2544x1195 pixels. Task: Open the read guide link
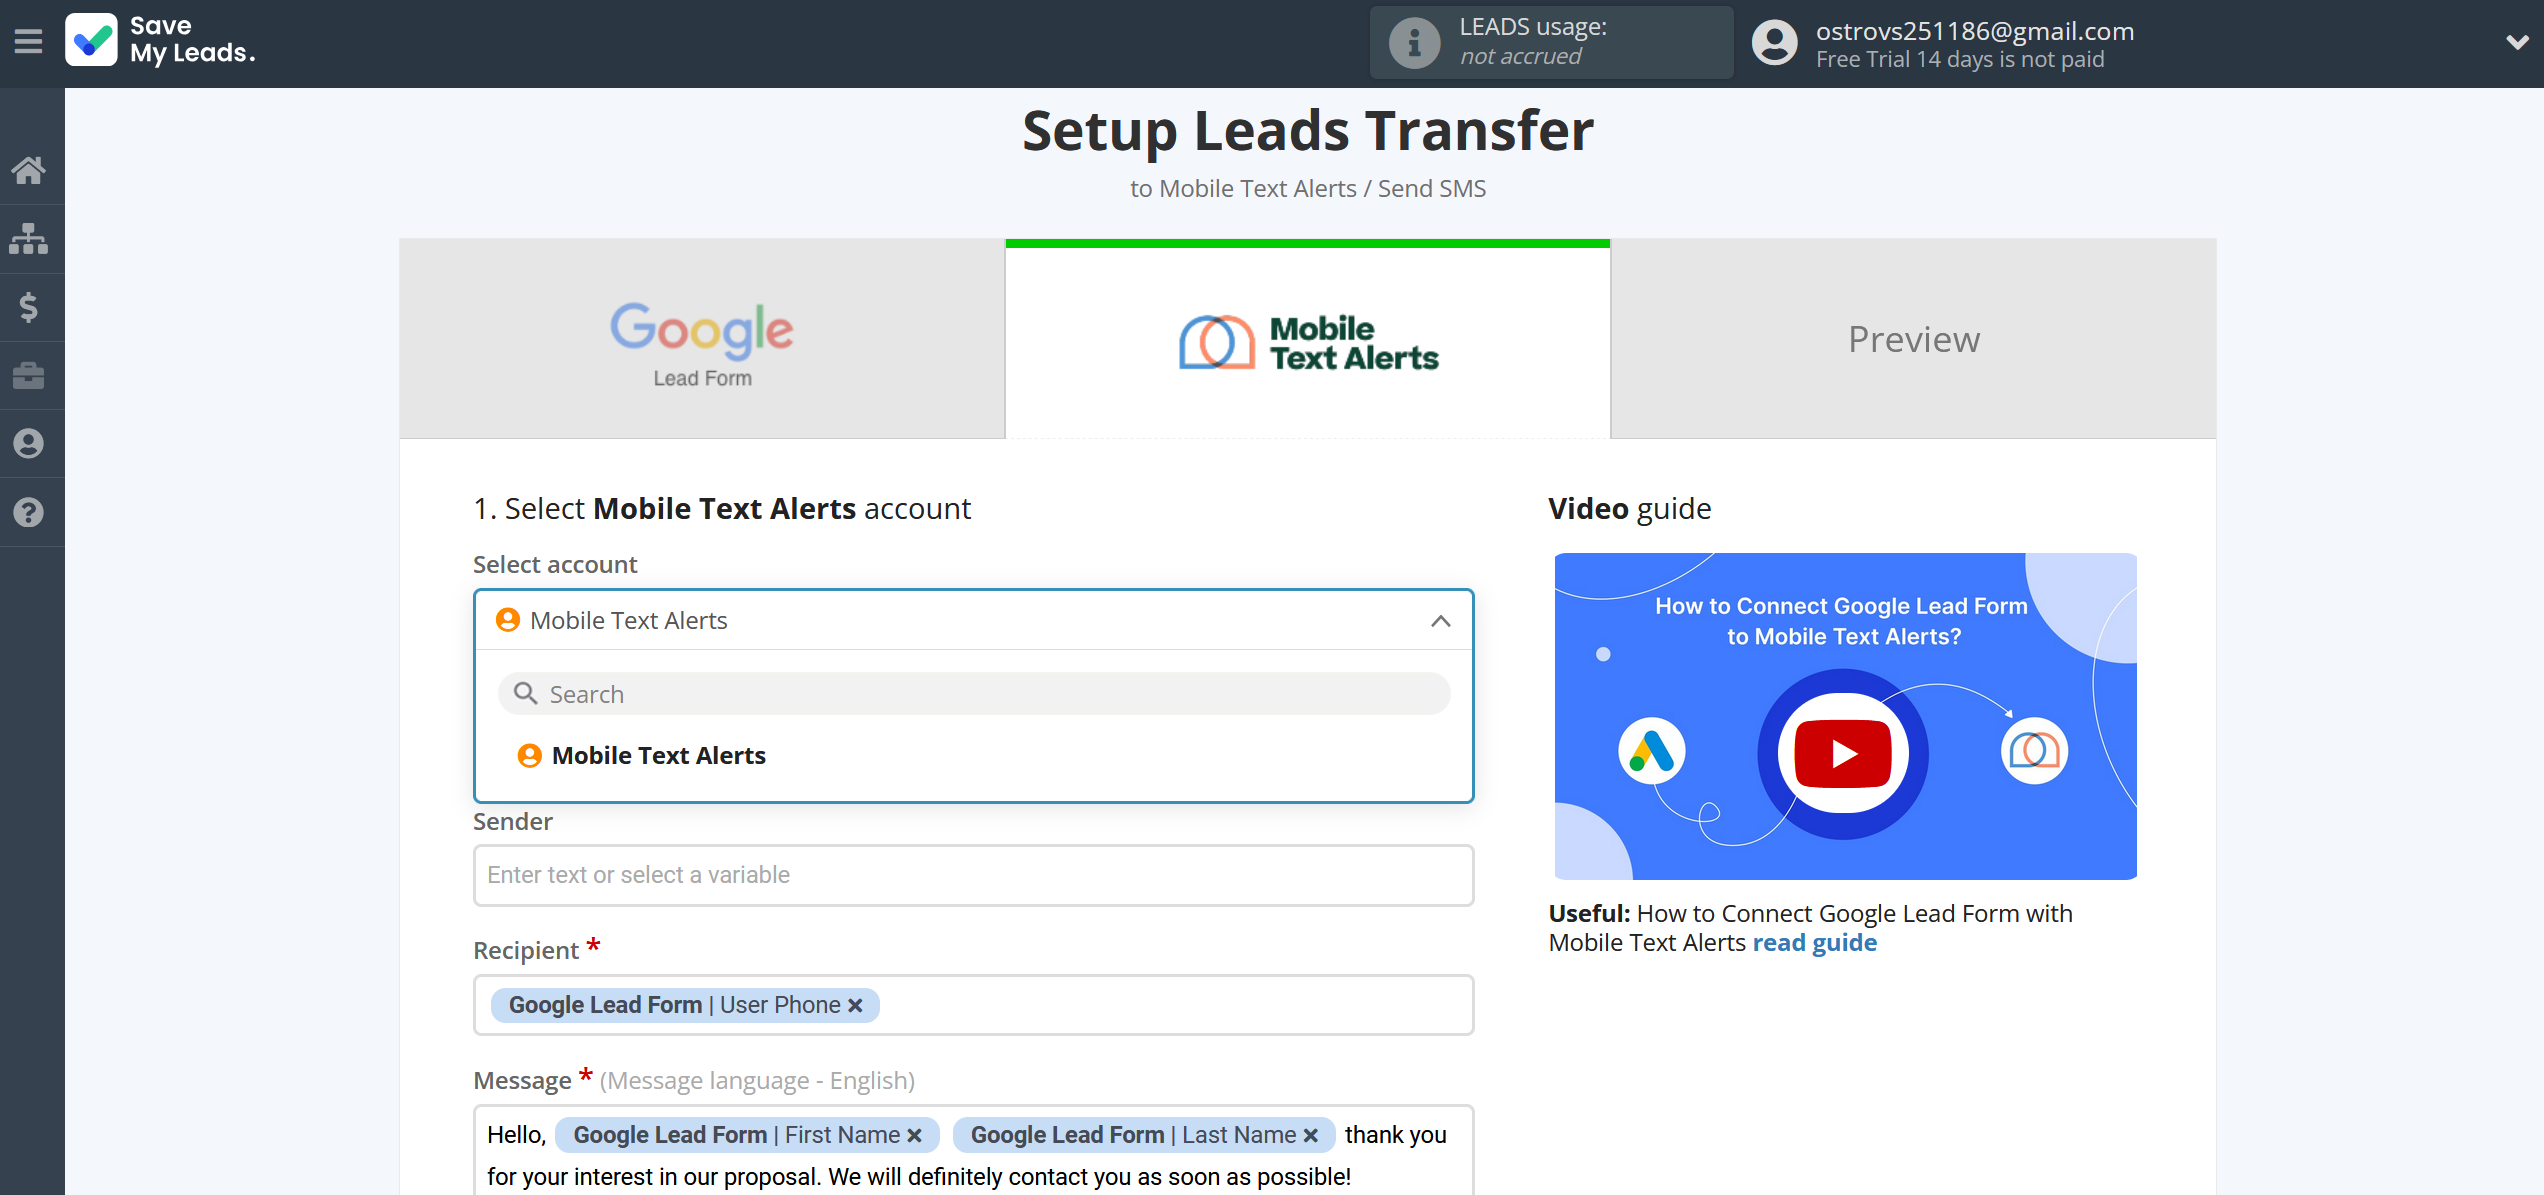(1814, 943)
